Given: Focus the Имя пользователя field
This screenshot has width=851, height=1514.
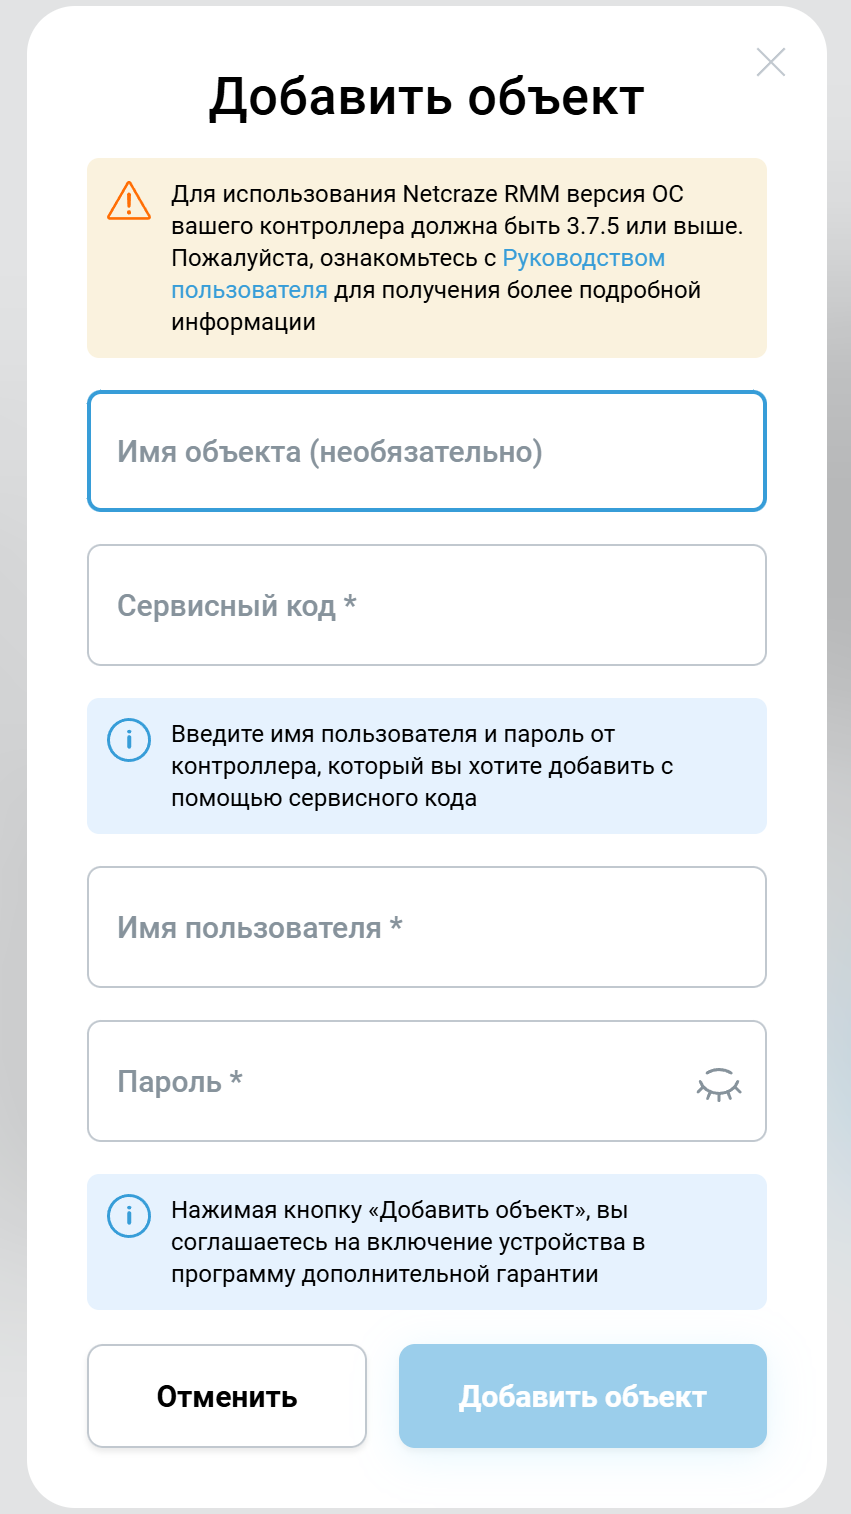Looking at the screenshot, I should (x=426, y=926).
